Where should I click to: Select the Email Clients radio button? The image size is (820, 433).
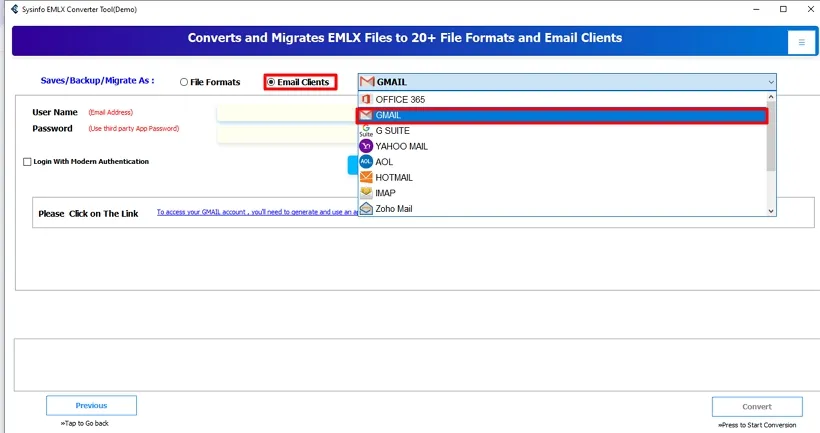[271, 82]
